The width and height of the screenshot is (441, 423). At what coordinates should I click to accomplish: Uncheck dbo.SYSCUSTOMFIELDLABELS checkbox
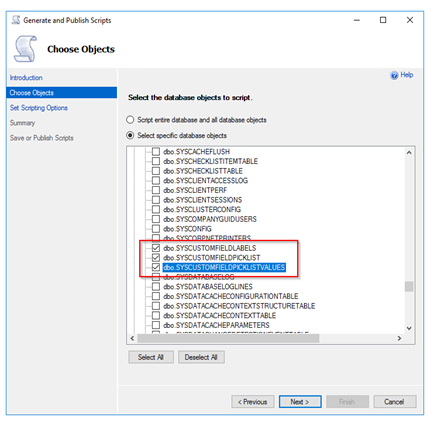[x=156, y=248]
